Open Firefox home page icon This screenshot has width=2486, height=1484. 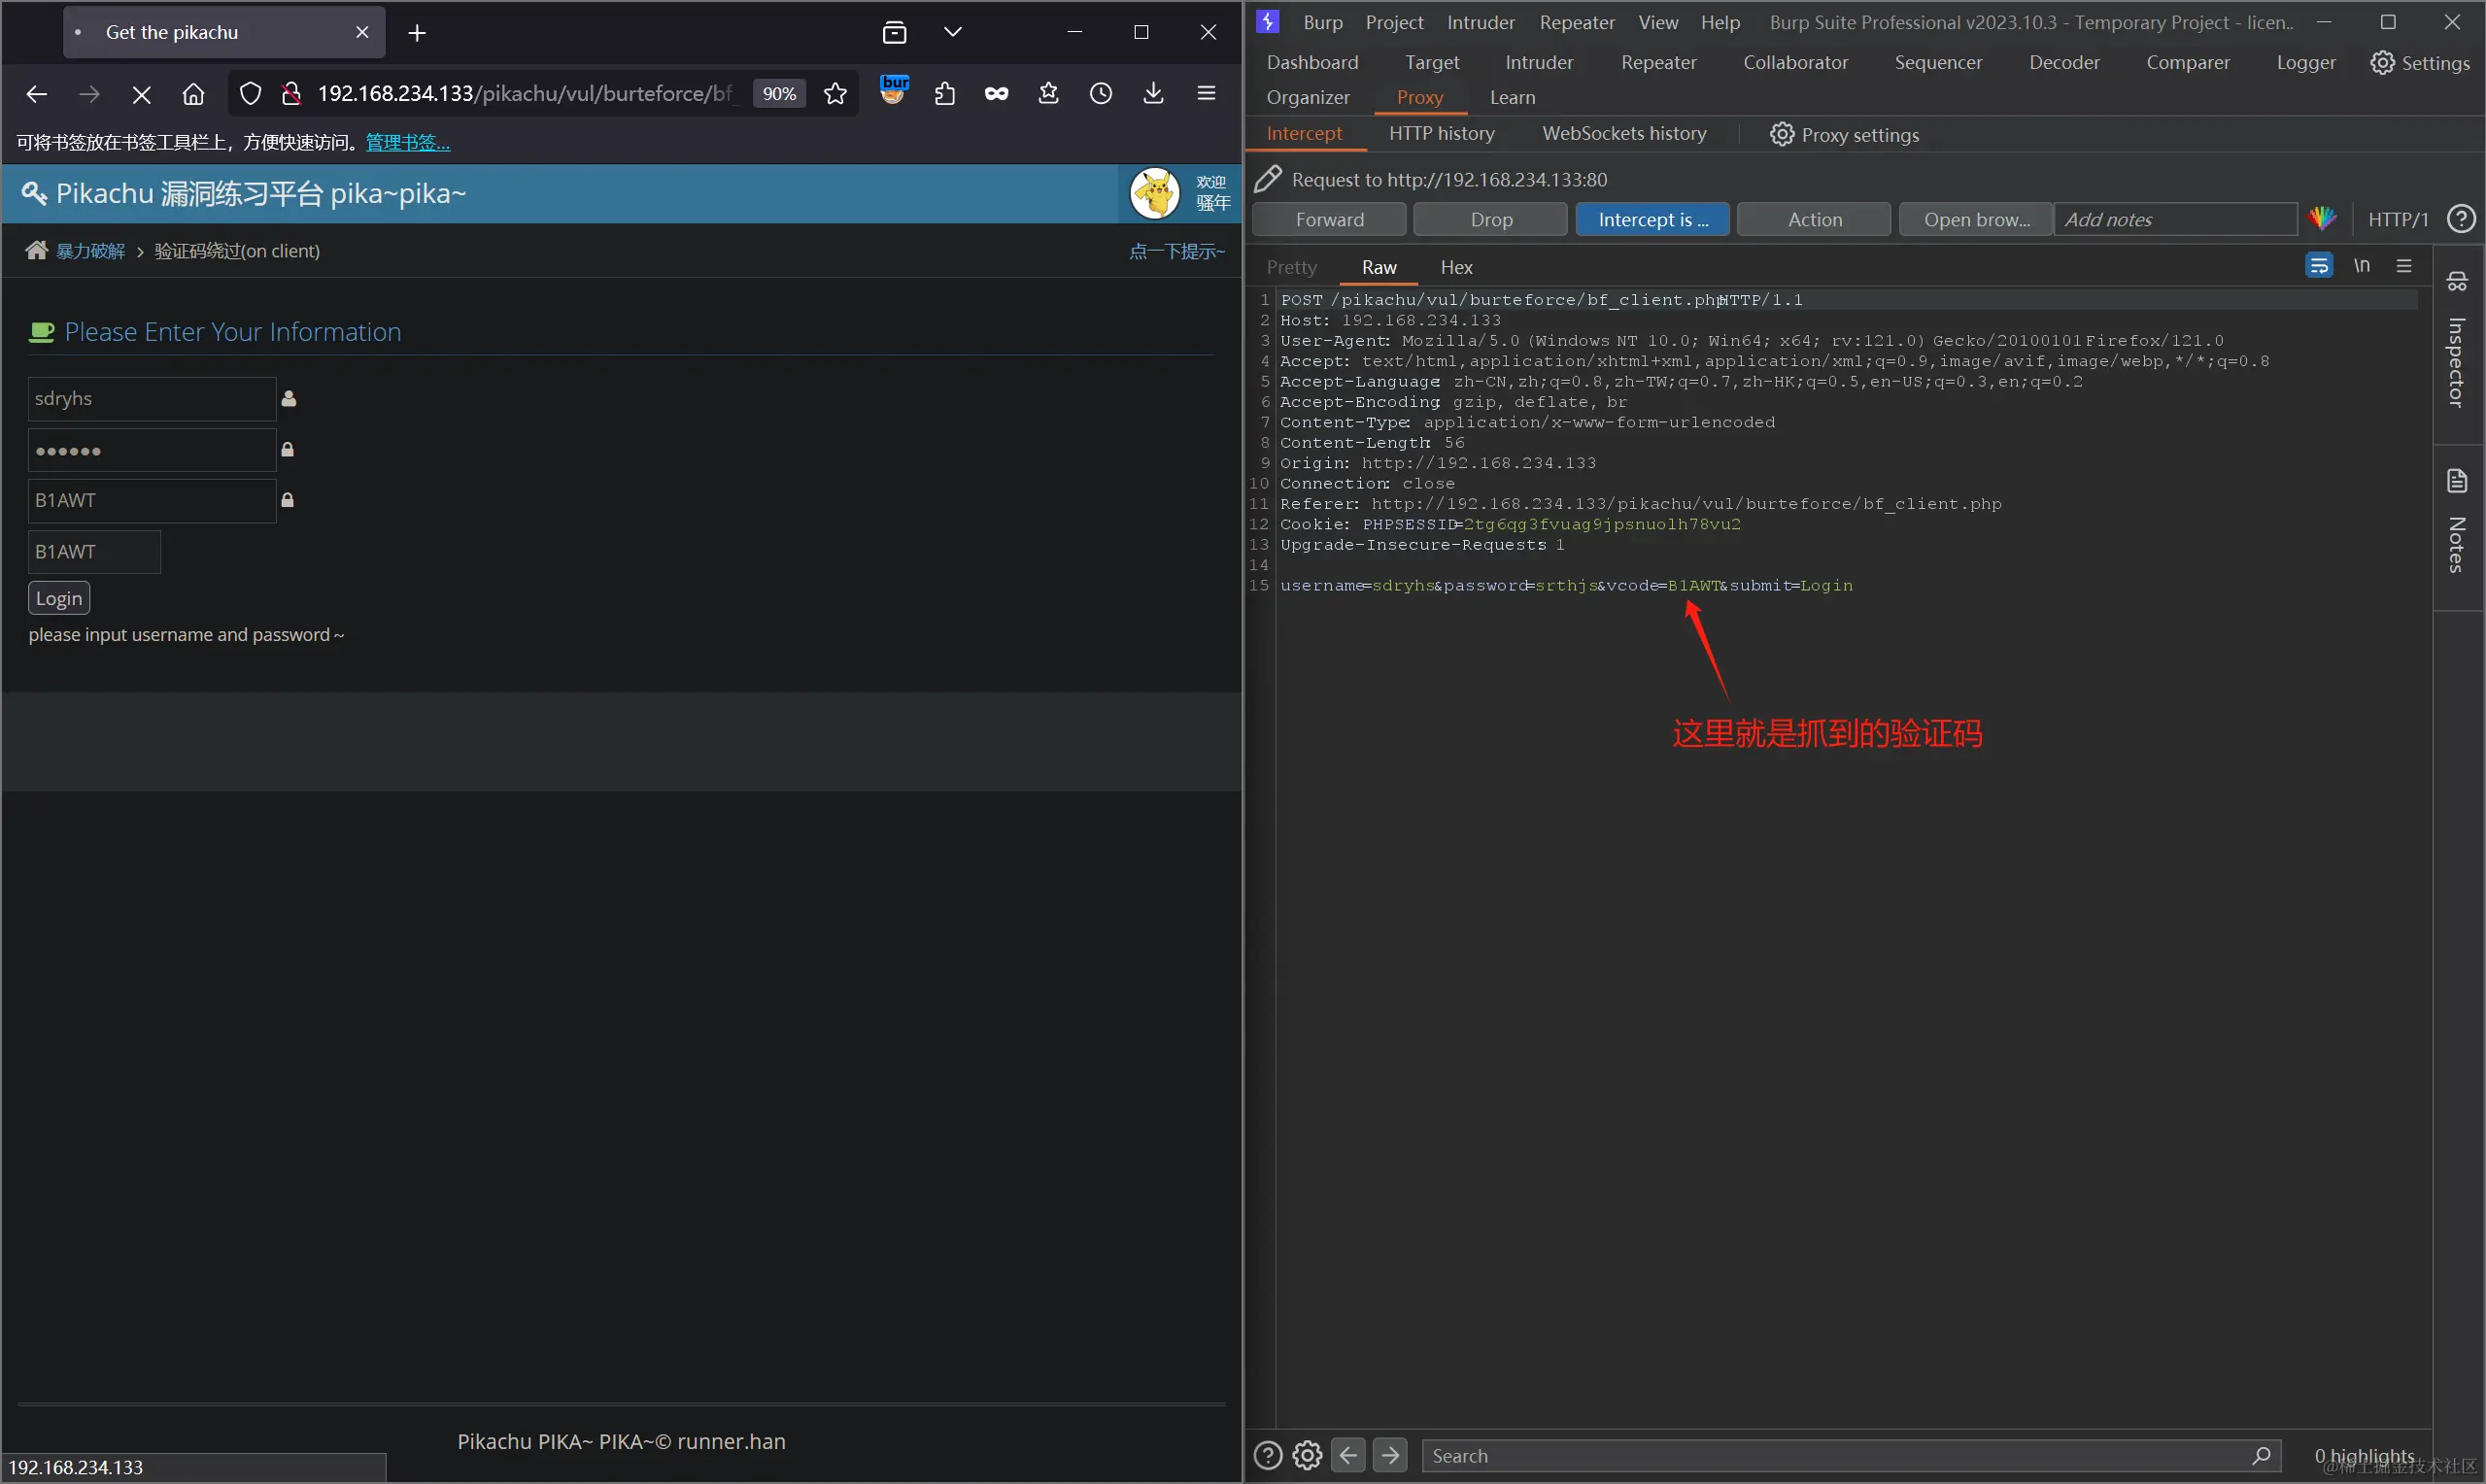click(x=193, y=94)
